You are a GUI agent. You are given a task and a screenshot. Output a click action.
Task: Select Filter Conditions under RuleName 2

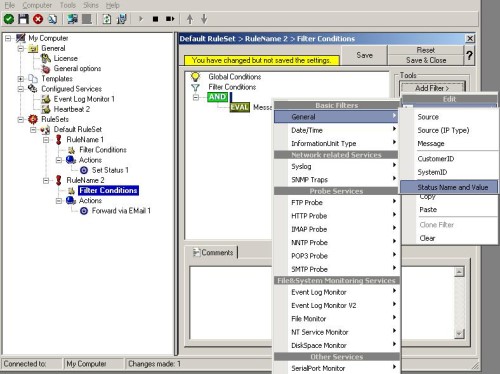click(x=108, y=190)
